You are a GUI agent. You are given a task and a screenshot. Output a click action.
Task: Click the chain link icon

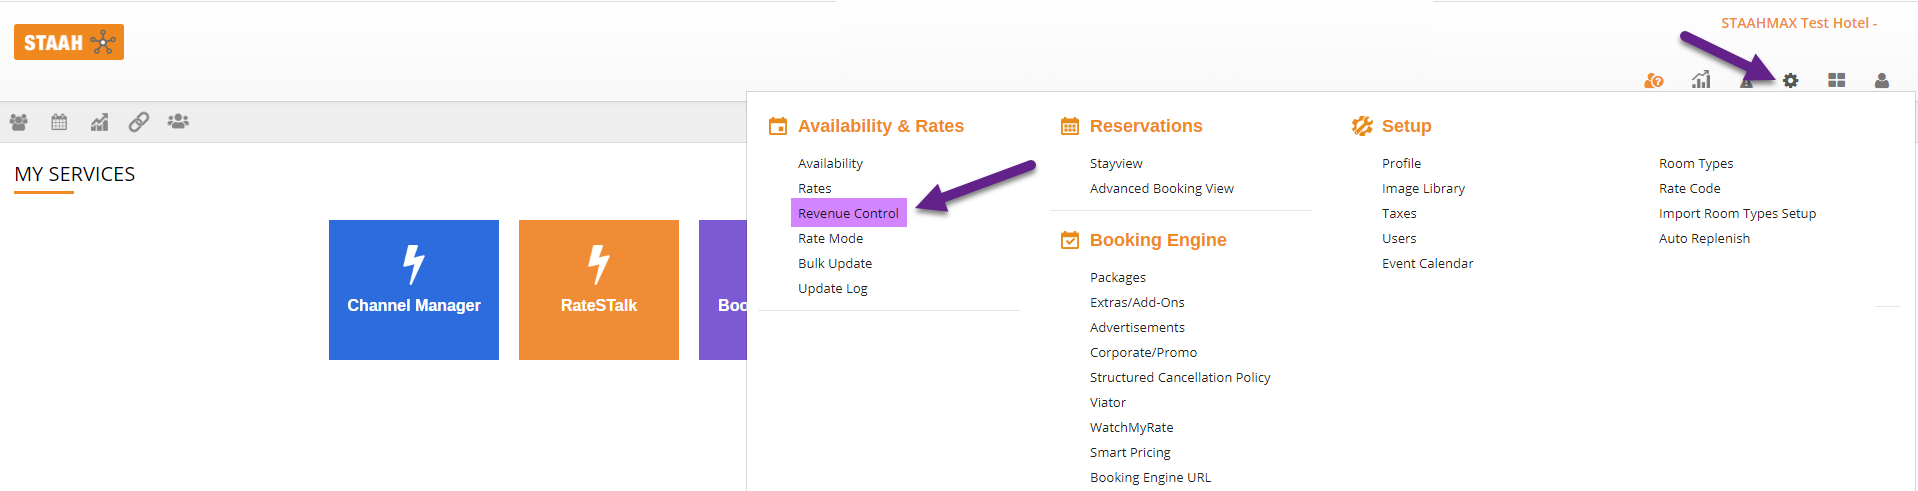coord(139,122)
